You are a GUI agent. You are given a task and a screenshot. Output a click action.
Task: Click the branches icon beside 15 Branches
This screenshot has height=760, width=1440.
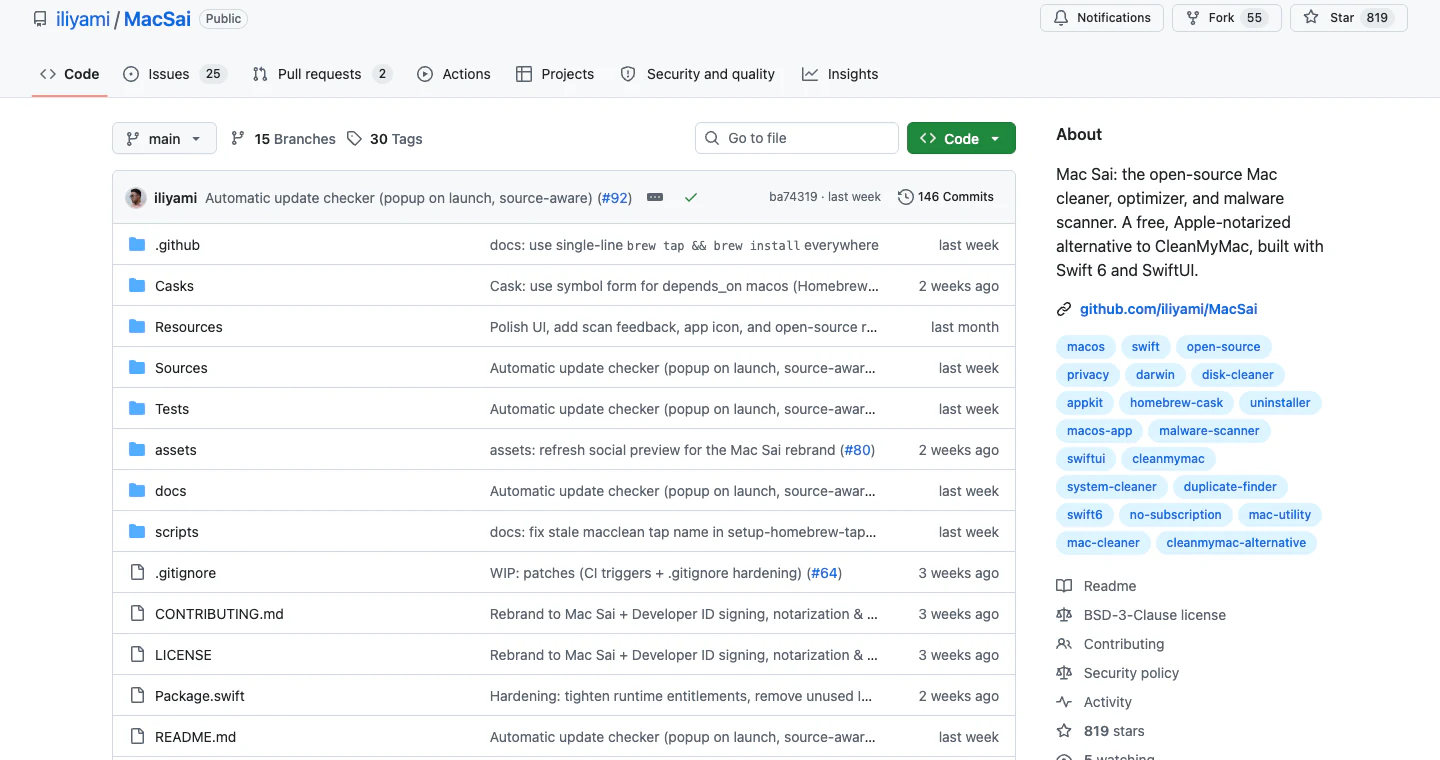tap(238, 139)
